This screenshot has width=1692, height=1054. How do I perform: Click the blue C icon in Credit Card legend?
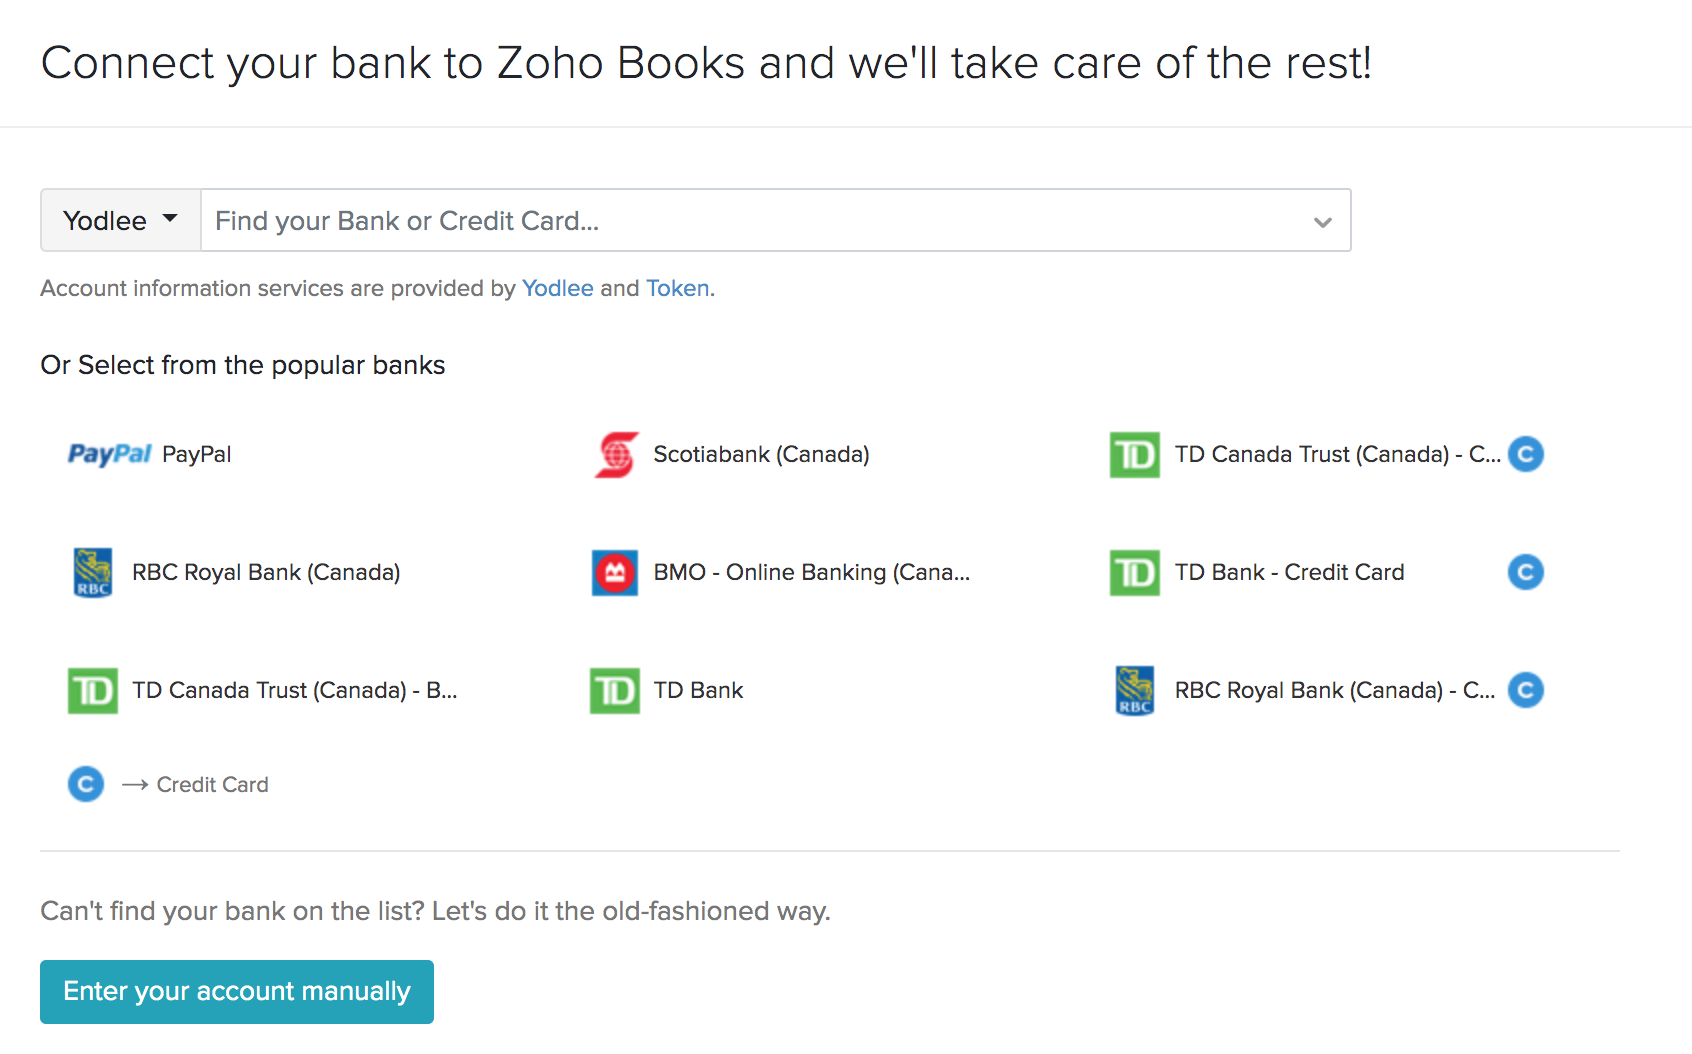pyautogui.click(x=86, y=784)
